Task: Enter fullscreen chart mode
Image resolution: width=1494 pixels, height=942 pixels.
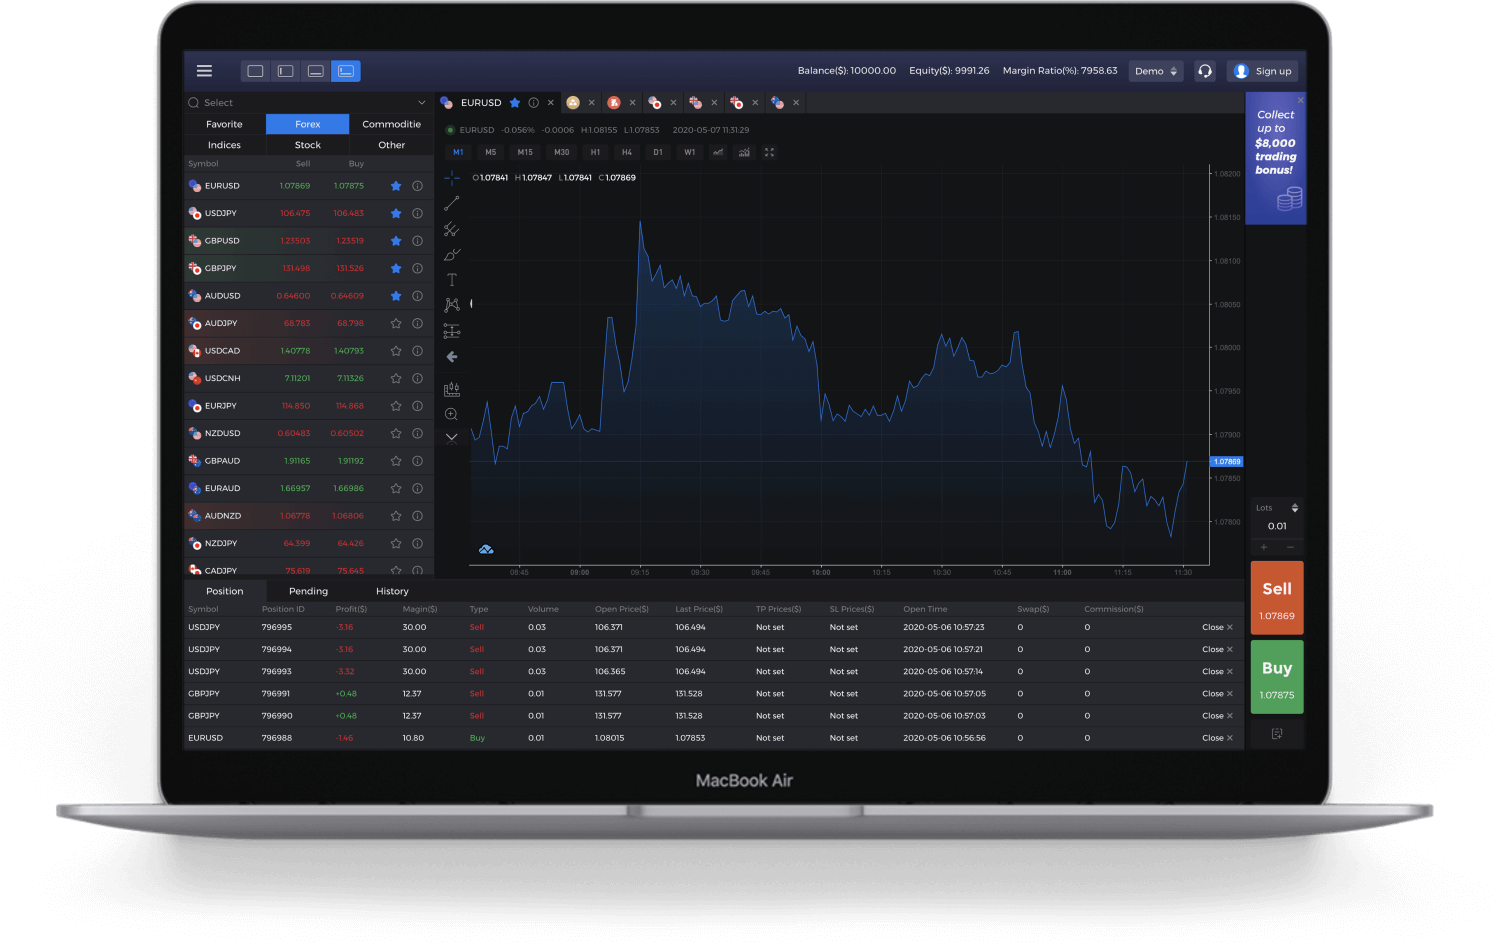Action: [x=769, y=153]
